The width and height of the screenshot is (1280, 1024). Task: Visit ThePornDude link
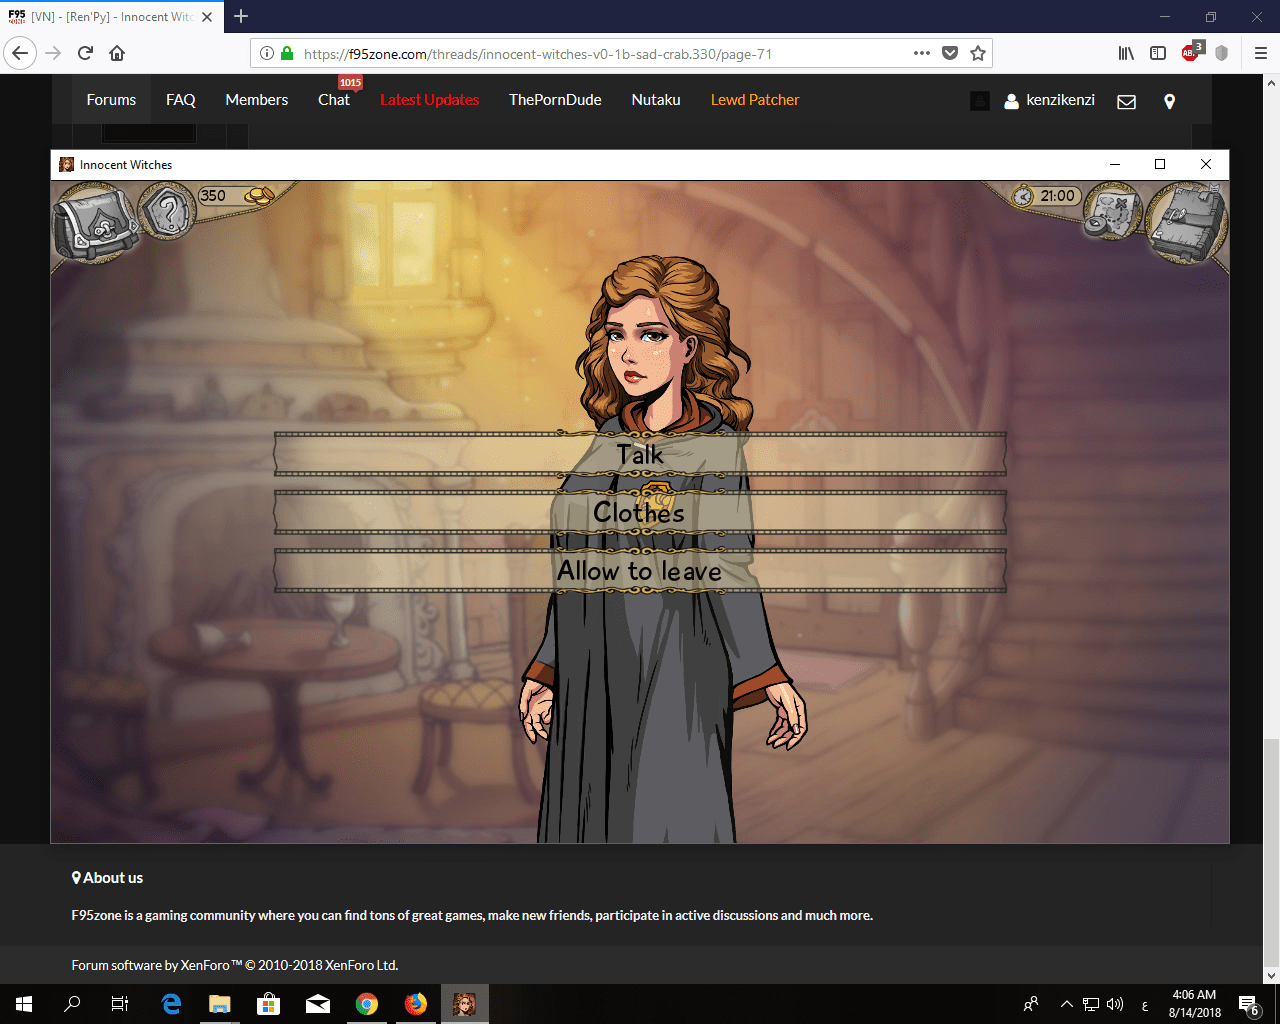pos(555,100)
